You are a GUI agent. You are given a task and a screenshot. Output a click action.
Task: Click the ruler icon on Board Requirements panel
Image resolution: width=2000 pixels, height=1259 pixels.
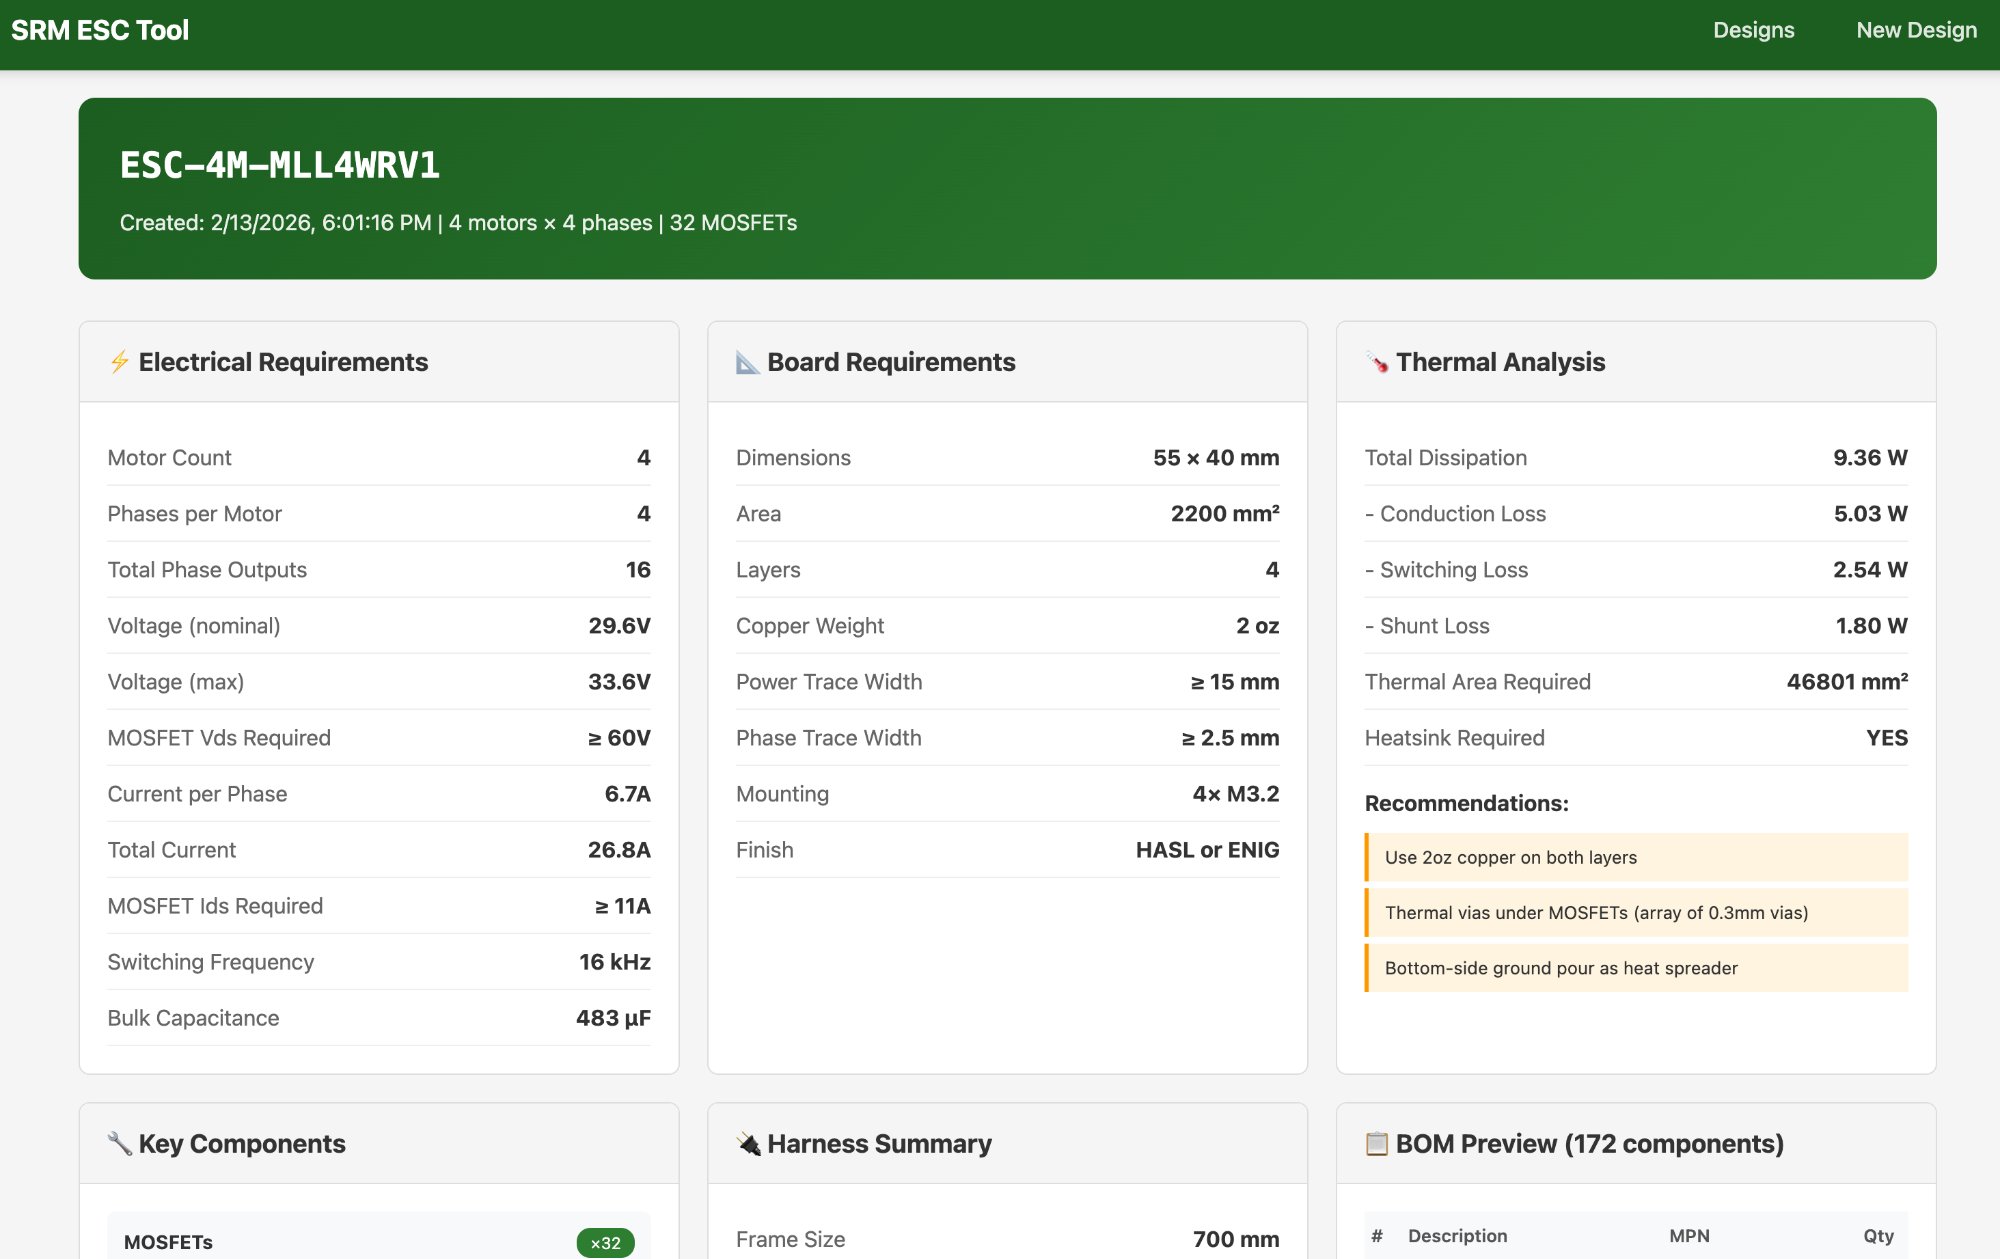pyautogui.click(x=746, y=362)
